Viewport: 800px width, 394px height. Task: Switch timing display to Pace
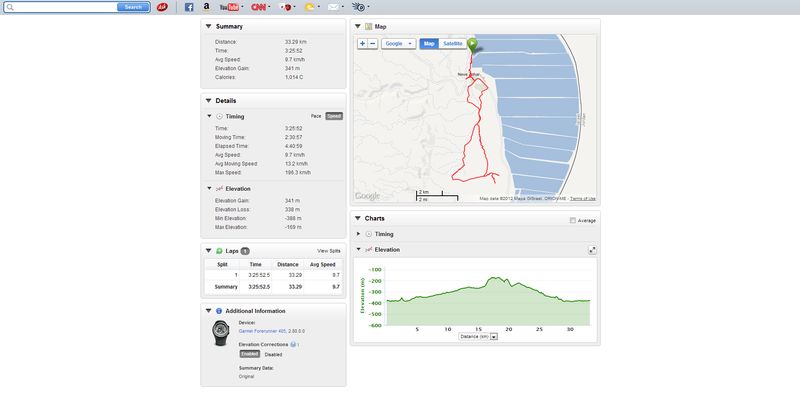[x=316, y=116]
